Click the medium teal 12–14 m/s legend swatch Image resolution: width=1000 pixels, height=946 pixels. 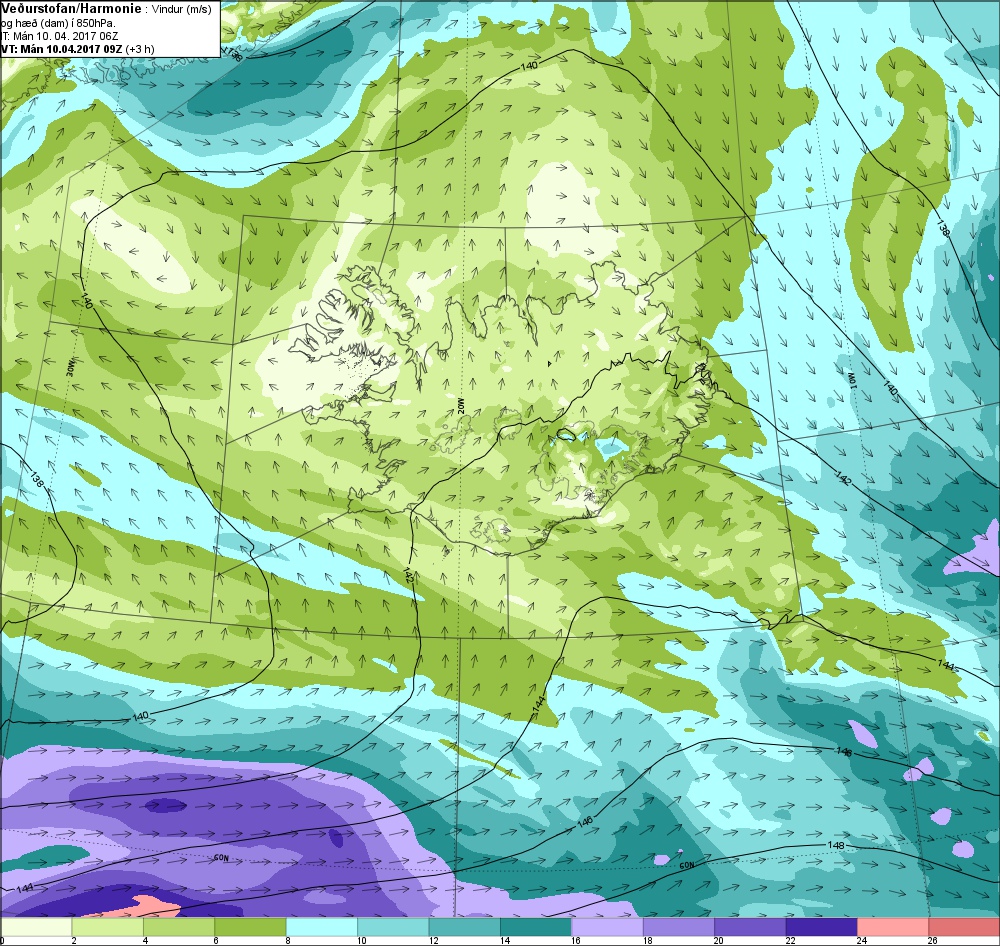464,926
